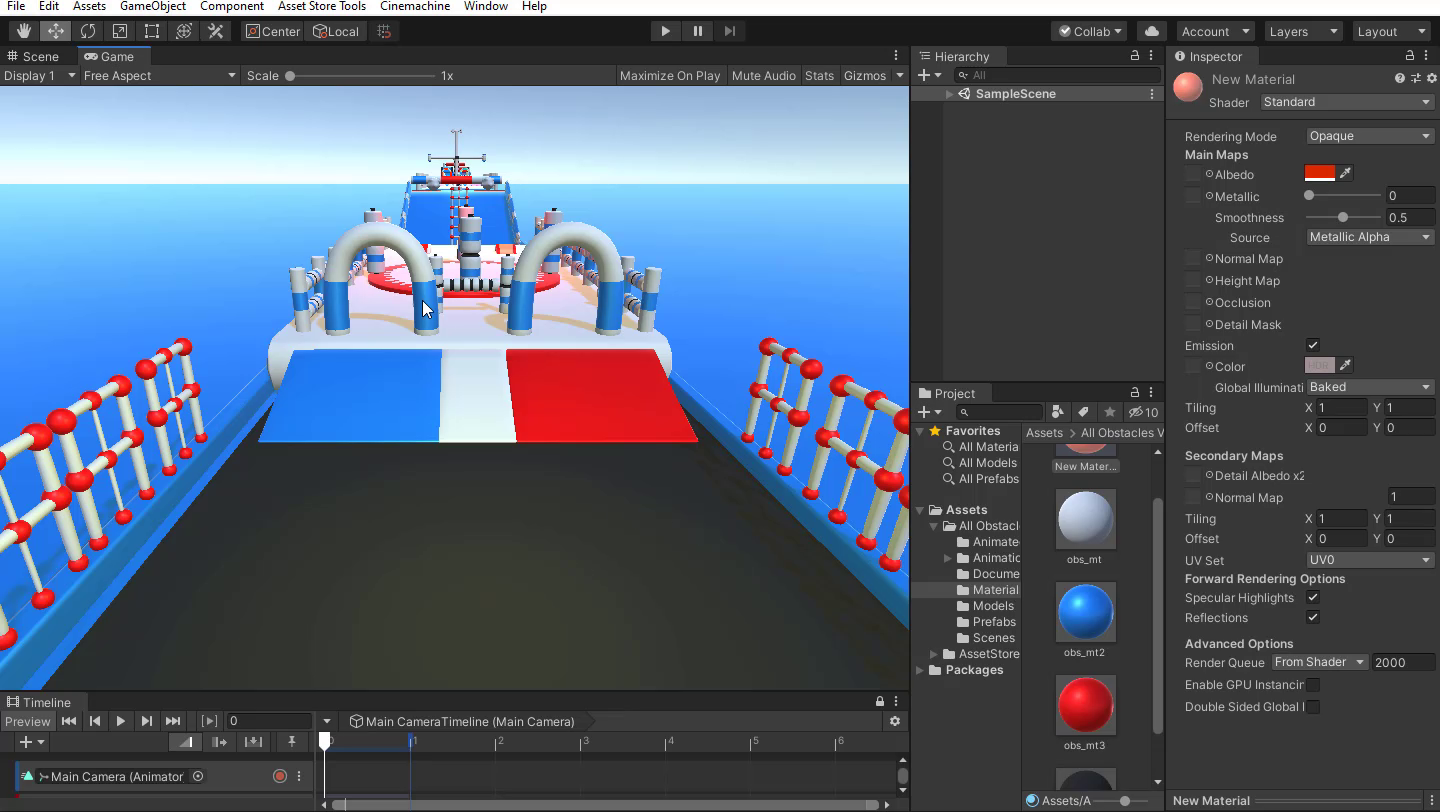Search by Type icon in Project panel
Viewport: 1440px width, 812px height.
pyautogui.click(x=1058, y=412)
